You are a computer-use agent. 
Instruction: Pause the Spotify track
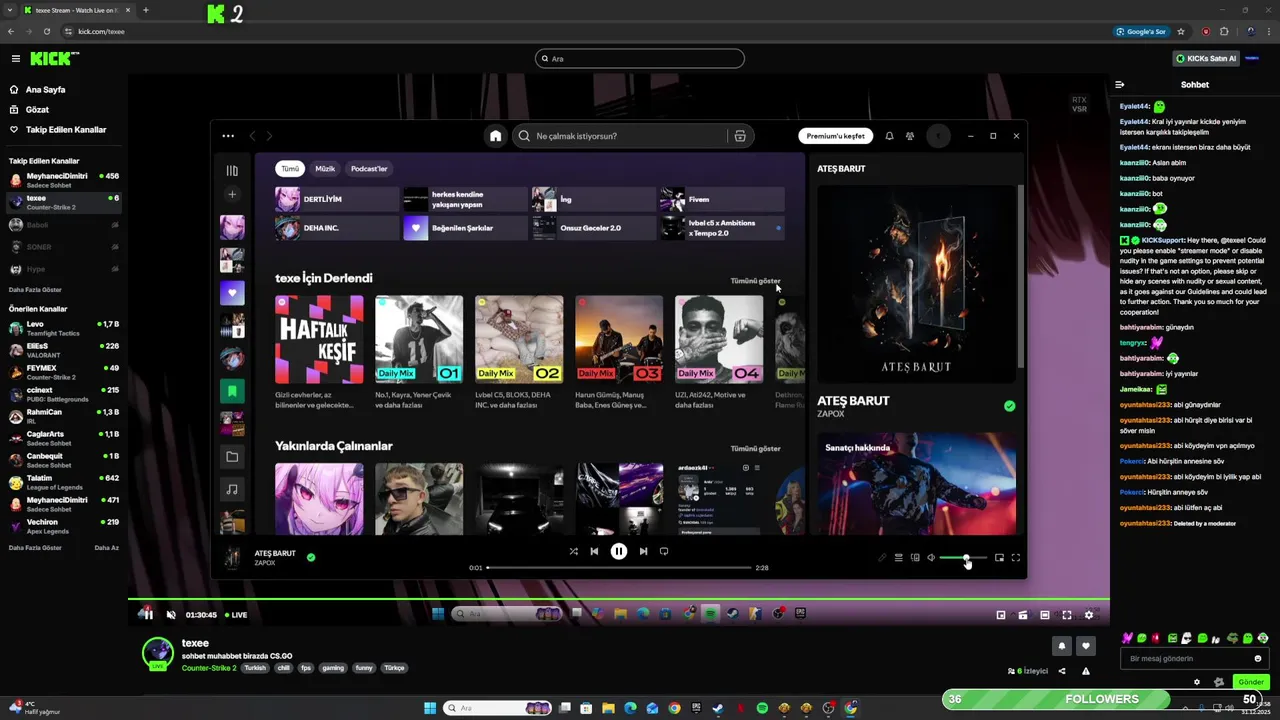click(619, 551)
